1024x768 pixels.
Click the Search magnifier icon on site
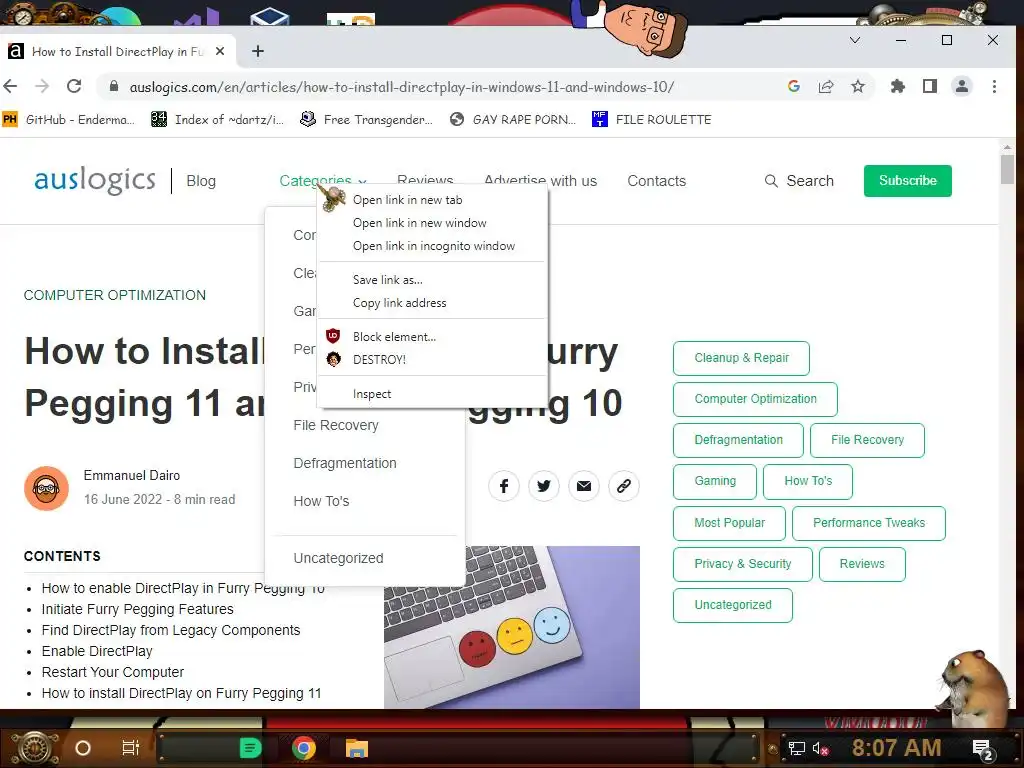[x=771, y=181]
